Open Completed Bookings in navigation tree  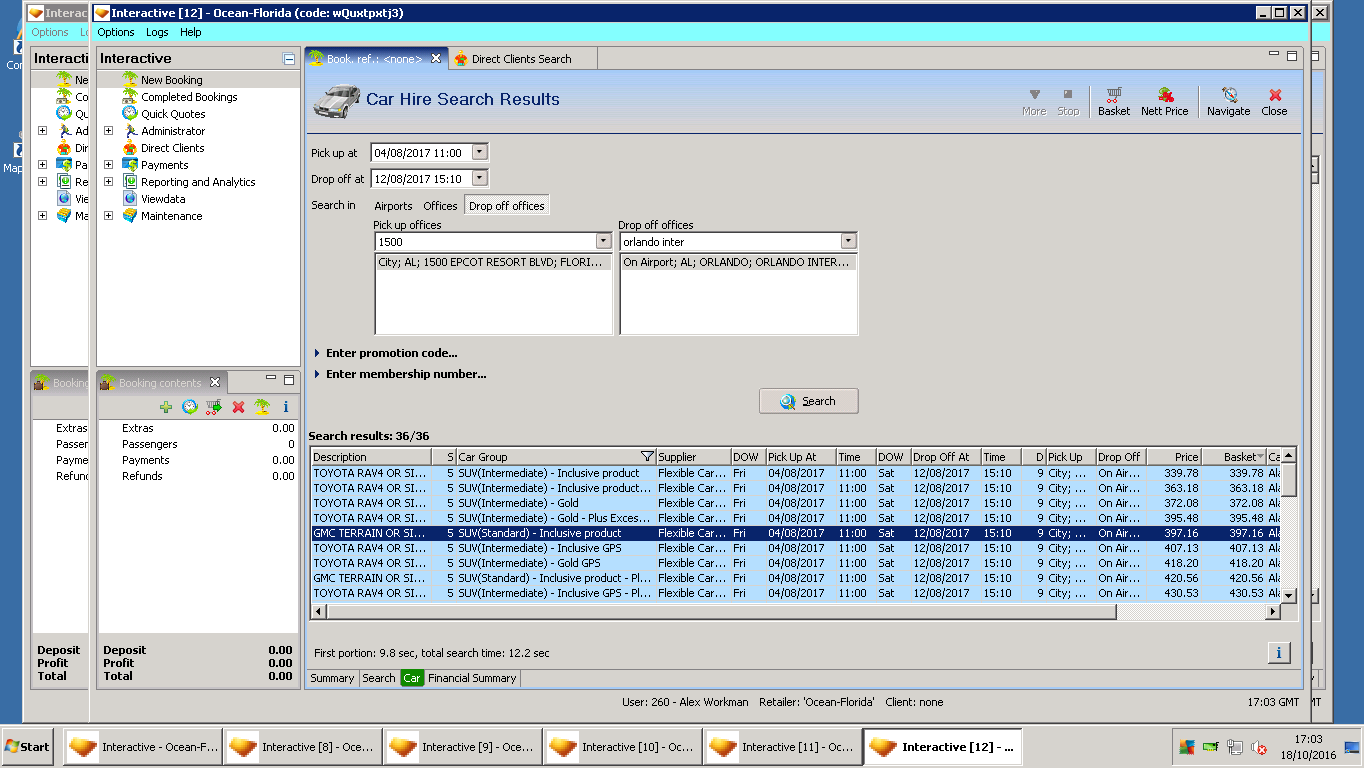189,97
